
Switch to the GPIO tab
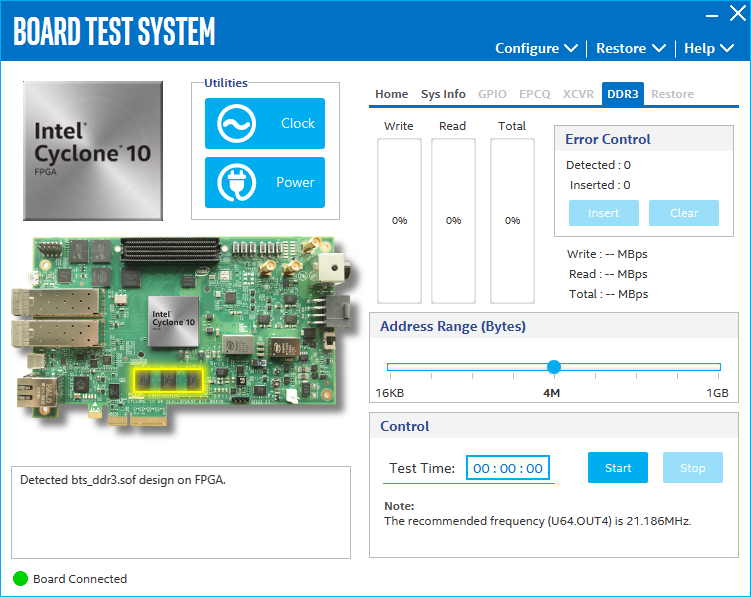(x=492, y=94)
